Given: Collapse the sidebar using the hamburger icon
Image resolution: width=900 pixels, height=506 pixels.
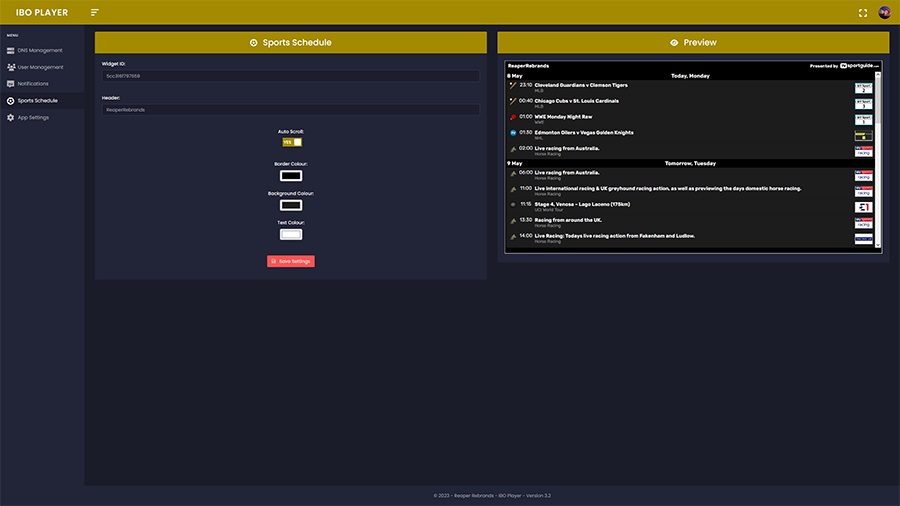Looking at the screenshot, I should (x=95, y=12).
